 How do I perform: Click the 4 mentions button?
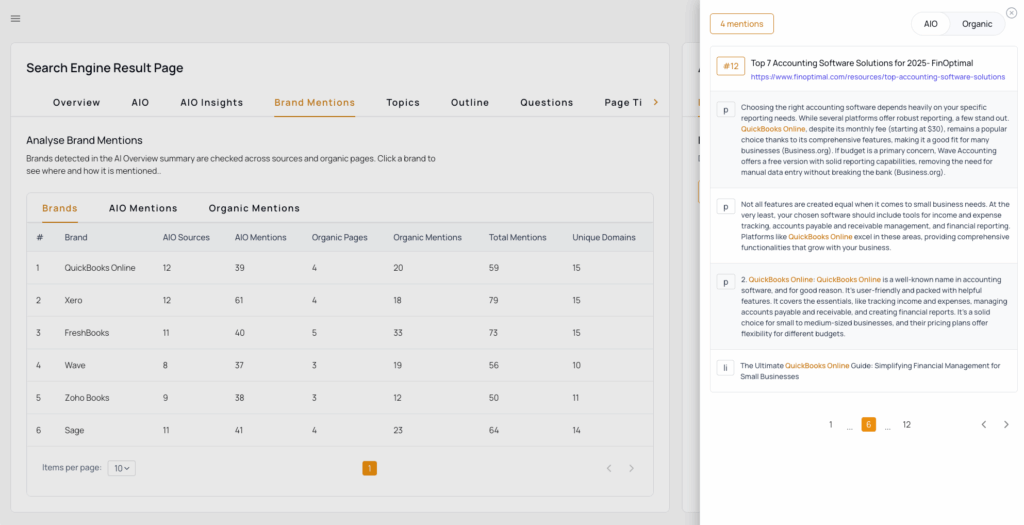[x=742, y=24]
